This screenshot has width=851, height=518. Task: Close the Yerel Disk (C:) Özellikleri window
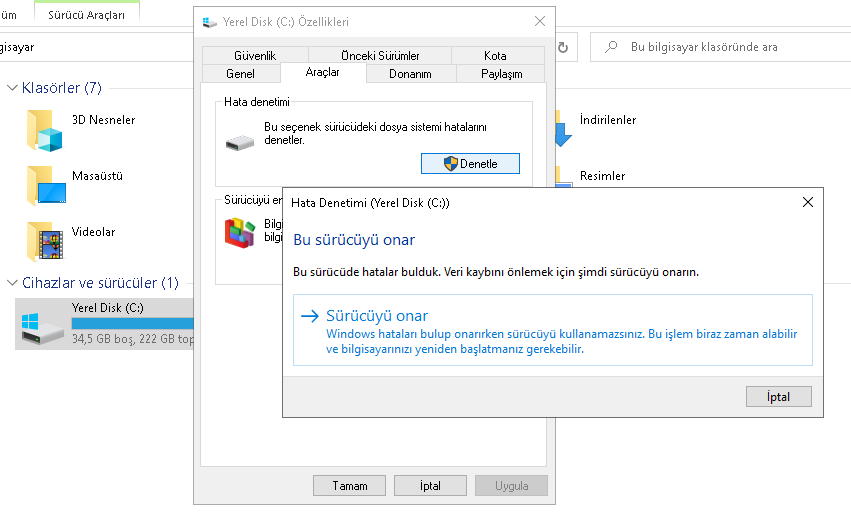[539, 21]
